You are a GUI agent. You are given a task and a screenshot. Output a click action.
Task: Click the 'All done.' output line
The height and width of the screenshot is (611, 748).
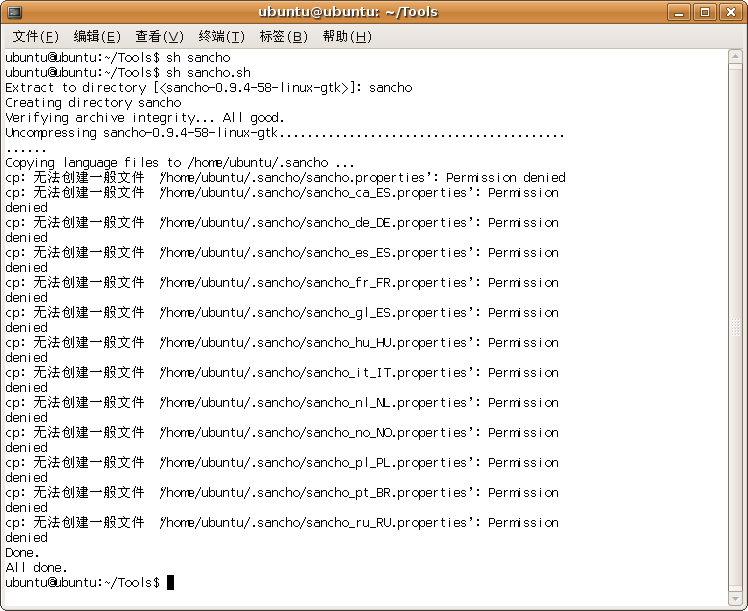[36, 568]
